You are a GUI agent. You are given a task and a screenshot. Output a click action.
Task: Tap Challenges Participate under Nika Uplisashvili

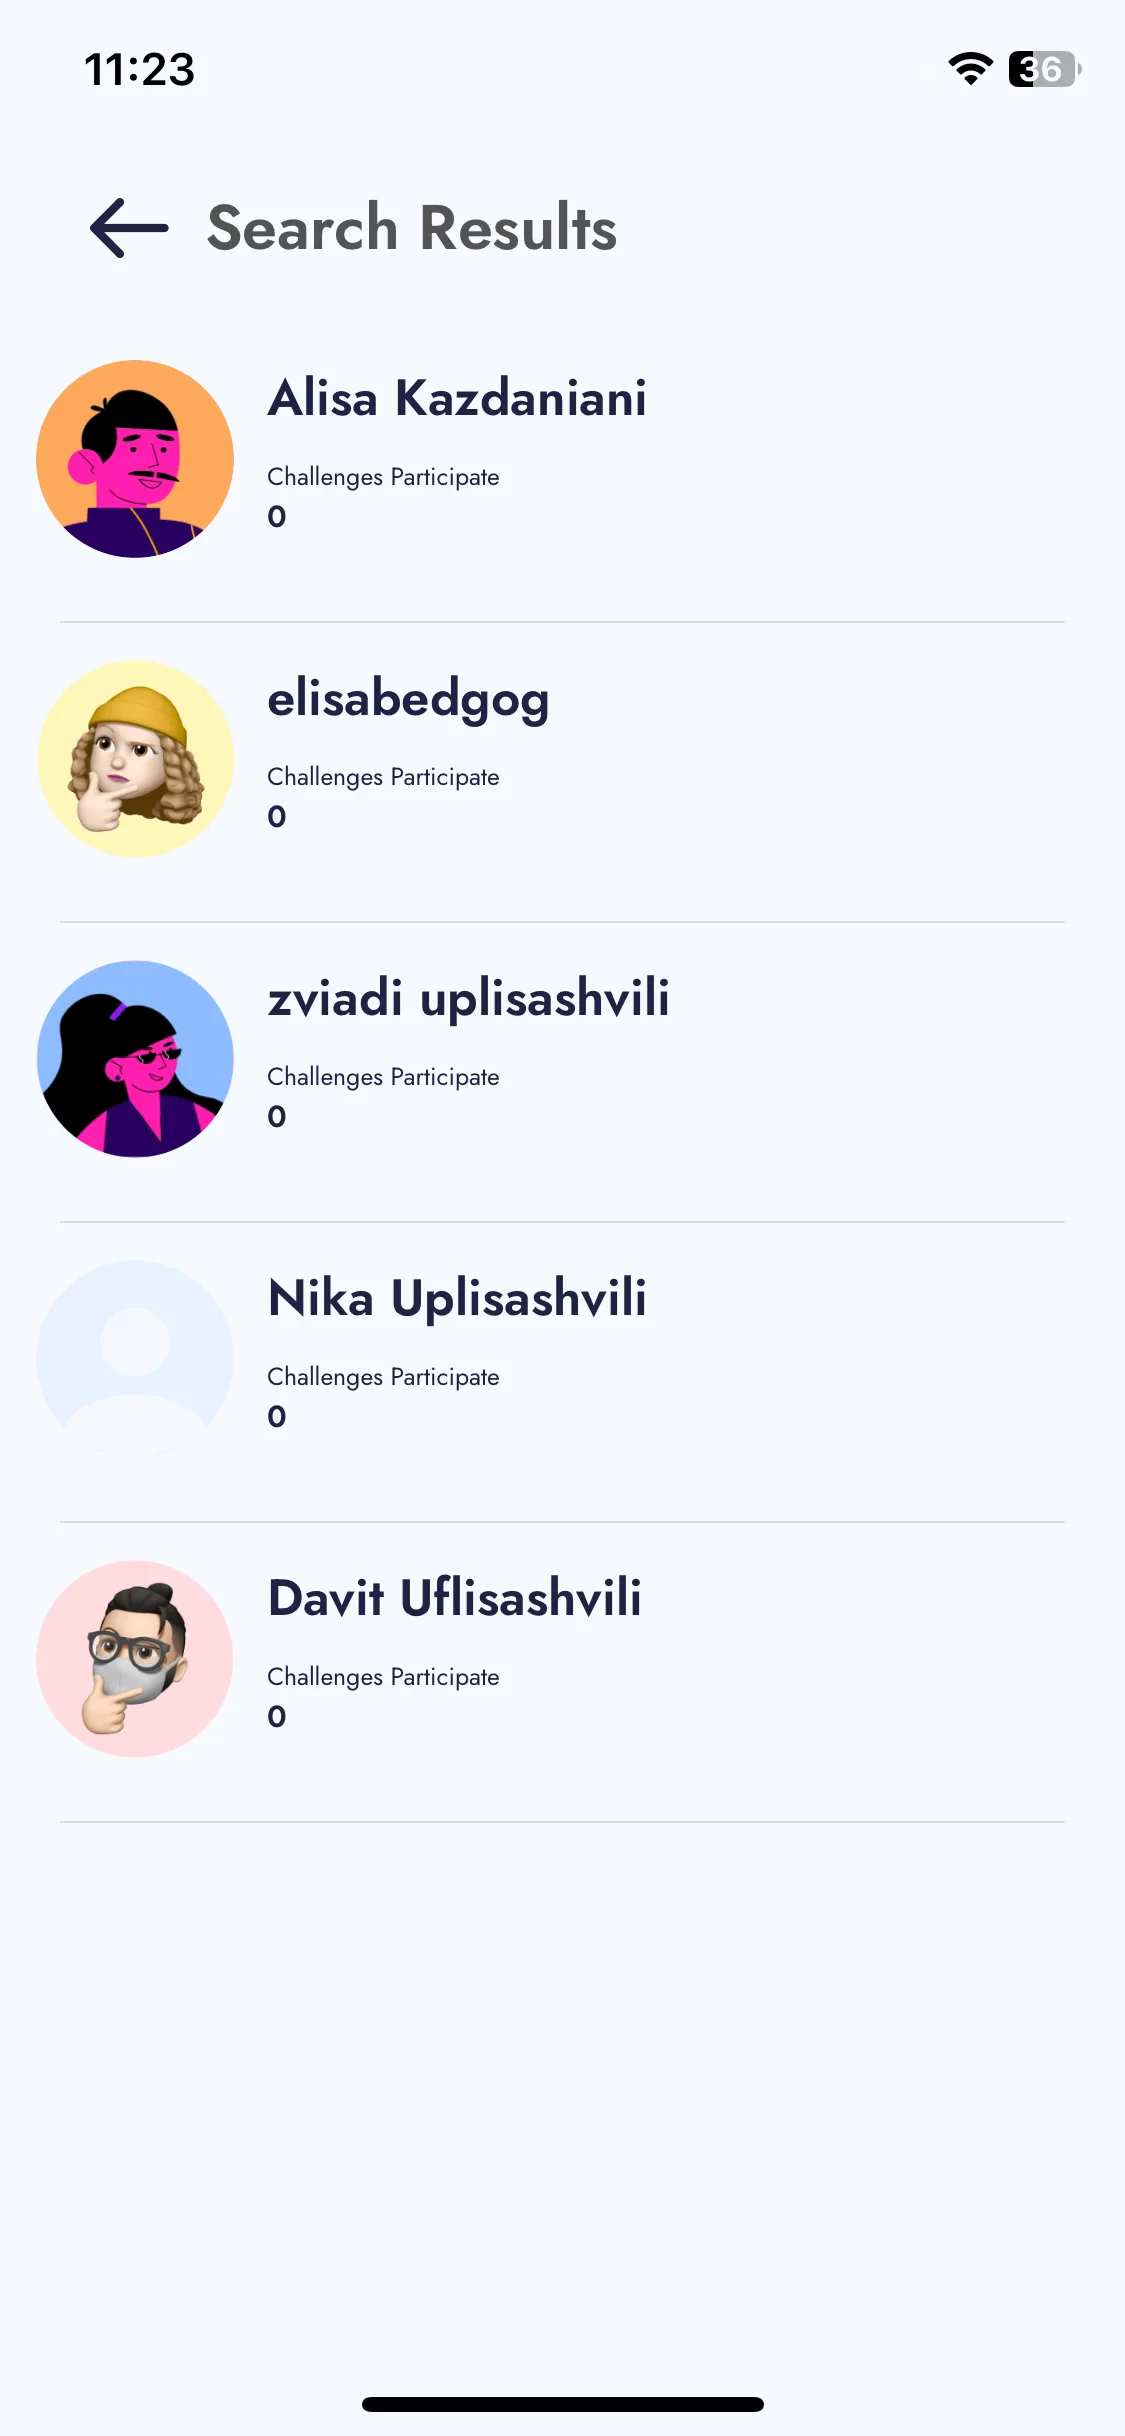[383, 1377]
